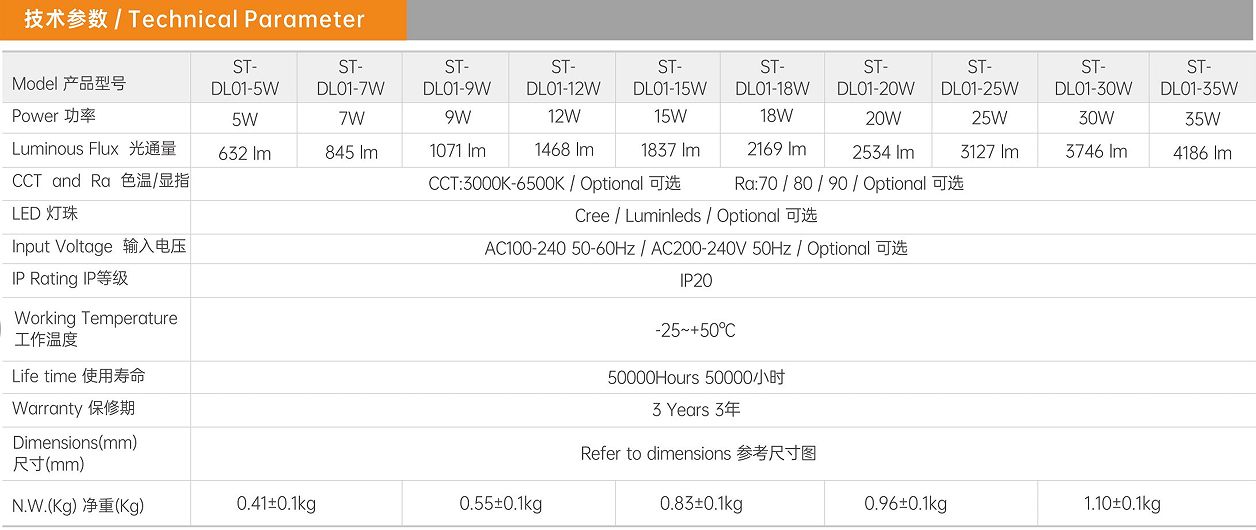The image size is (1256, 530).
Task: Click the Dimensions(mm) 尺寸 label
Action: (75, 453)
